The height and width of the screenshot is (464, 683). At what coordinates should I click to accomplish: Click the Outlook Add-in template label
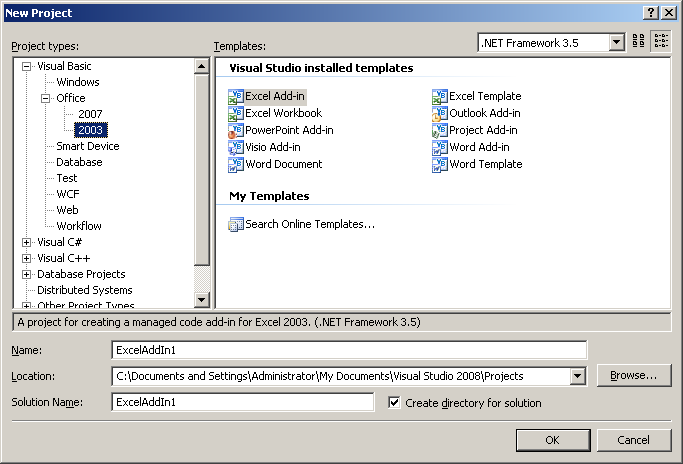pyautogui.click(x=485, y=113)
